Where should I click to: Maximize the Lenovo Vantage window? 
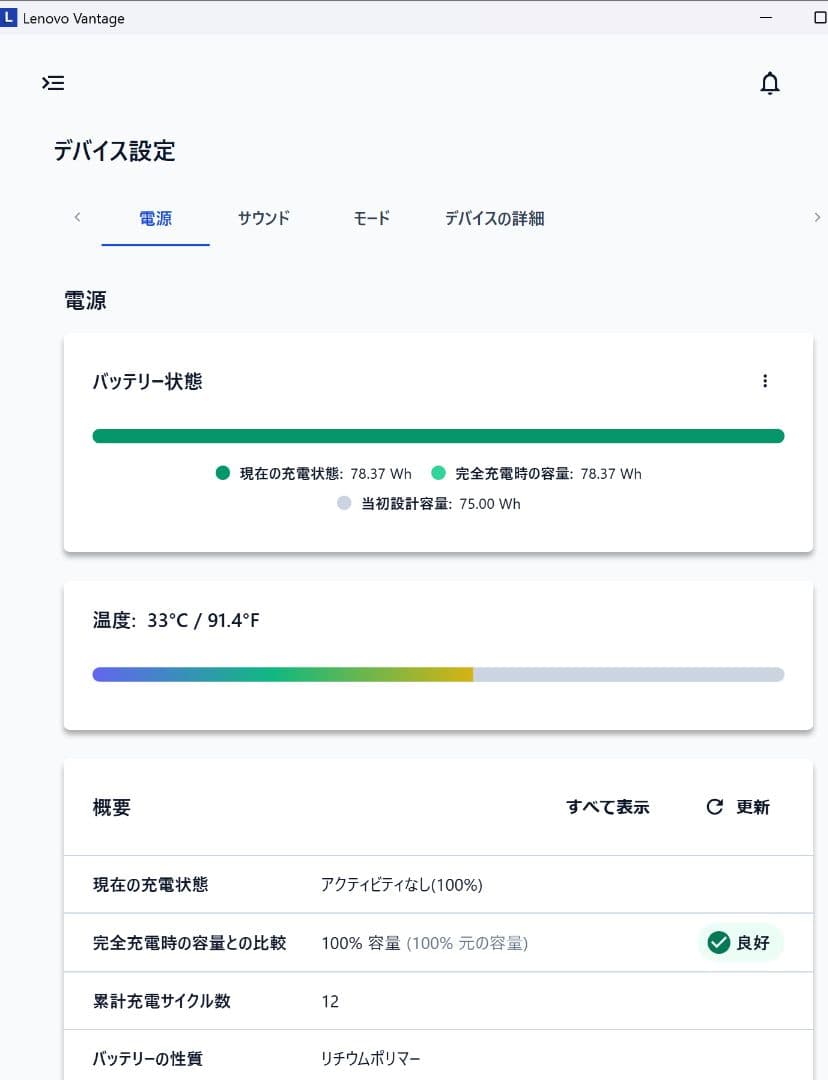tap(820, 18)
